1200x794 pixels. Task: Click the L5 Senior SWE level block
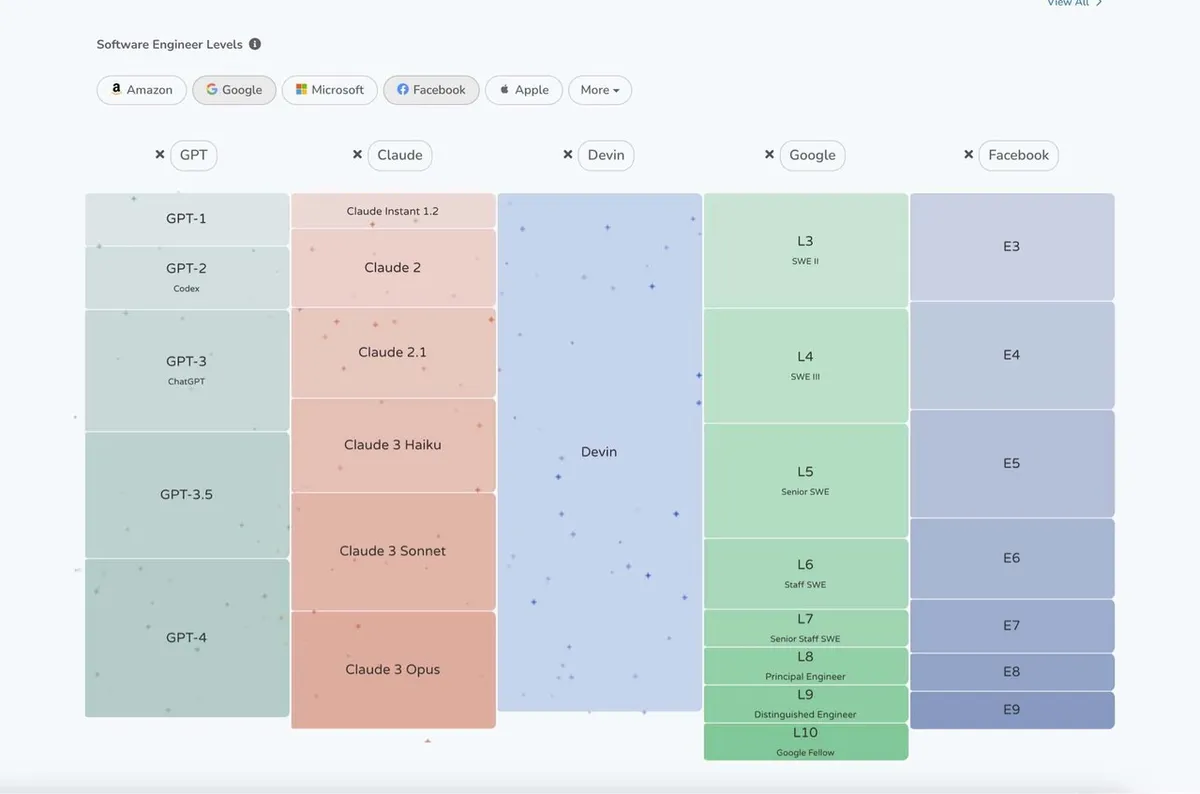pyautogui.click(x=805, y=480)
